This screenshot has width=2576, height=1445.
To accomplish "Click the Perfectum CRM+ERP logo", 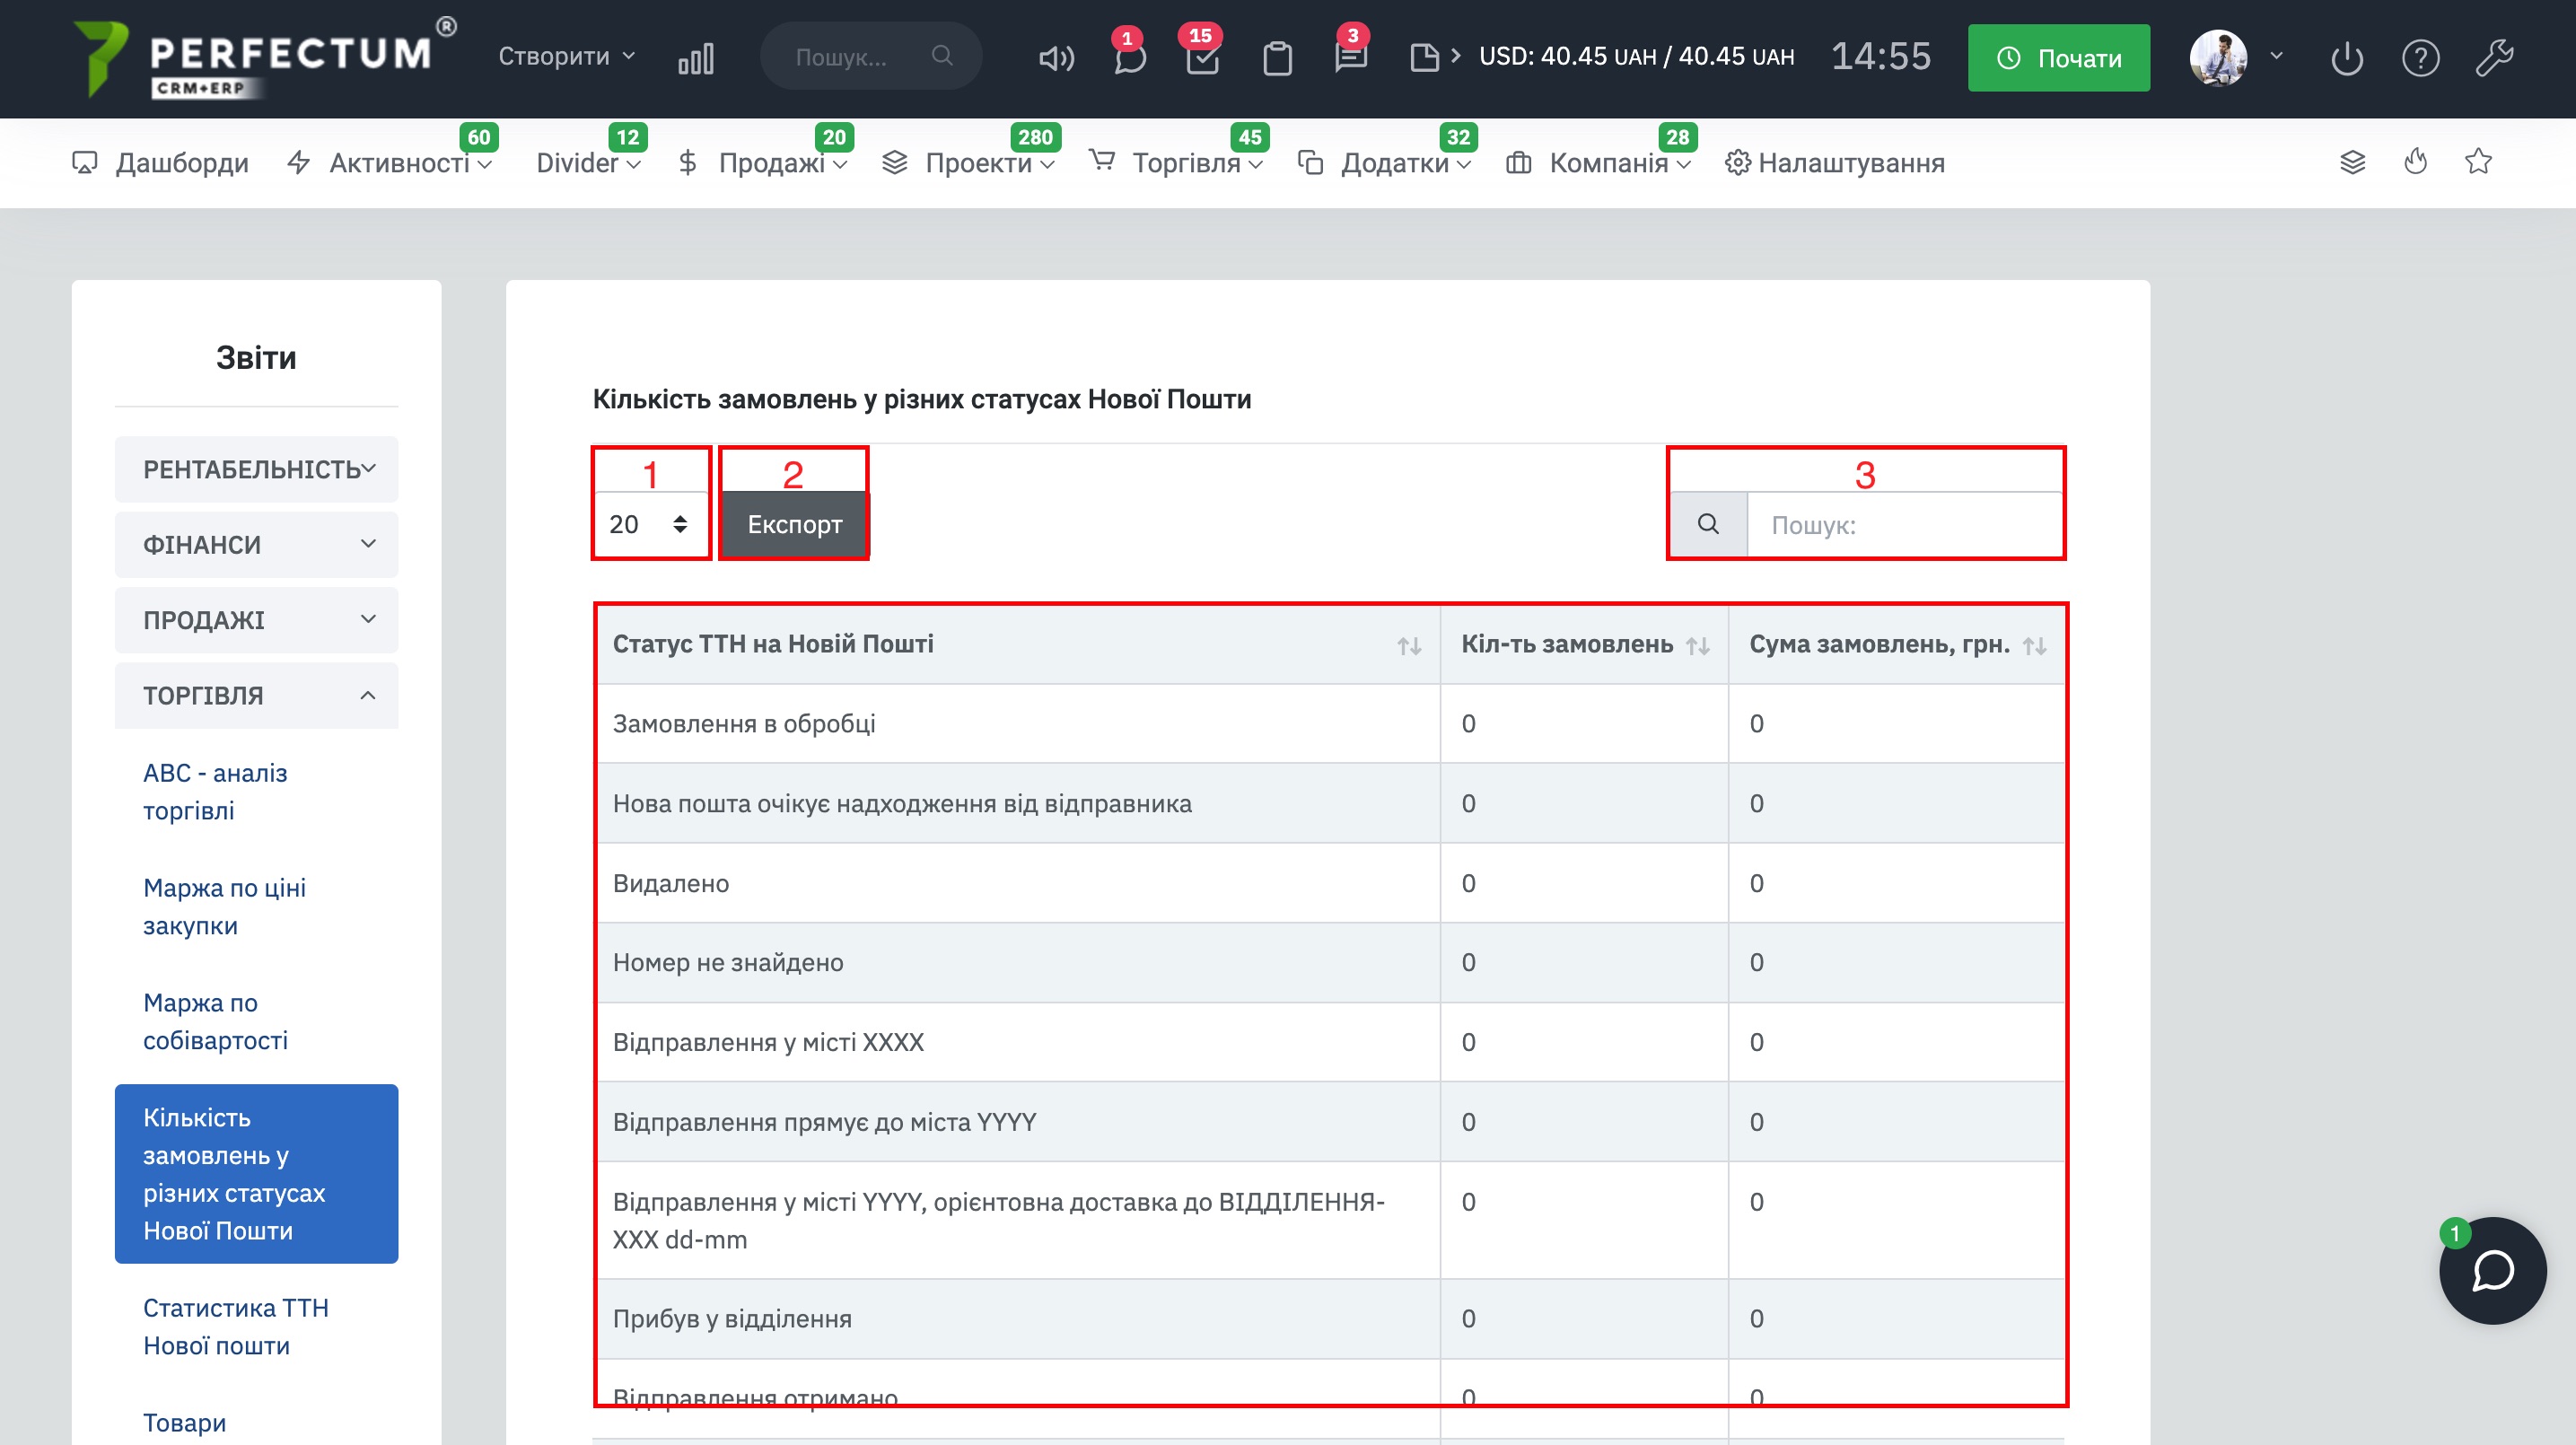I will pyautogui.click(x=265, y=58).
